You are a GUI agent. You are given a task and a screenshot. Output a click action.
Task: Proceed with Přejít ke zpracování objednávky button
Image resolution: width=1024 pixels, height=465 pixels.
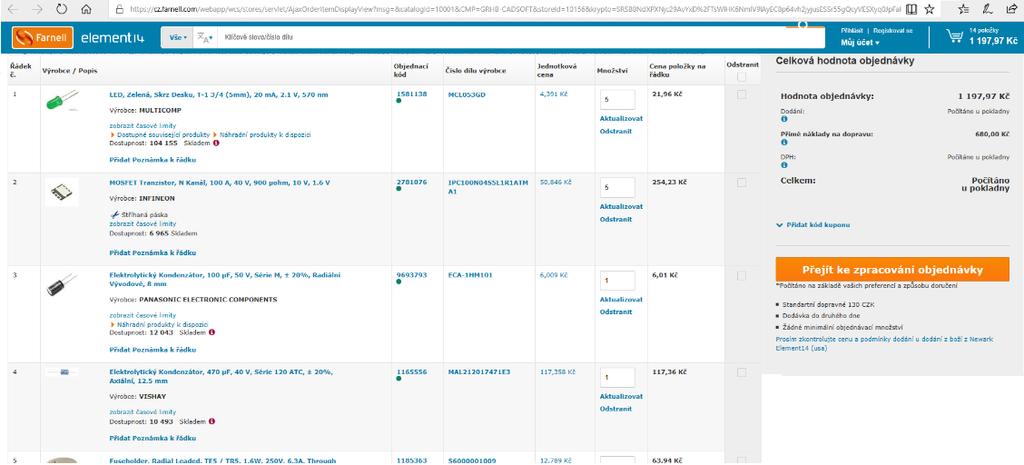click(892, 269)
